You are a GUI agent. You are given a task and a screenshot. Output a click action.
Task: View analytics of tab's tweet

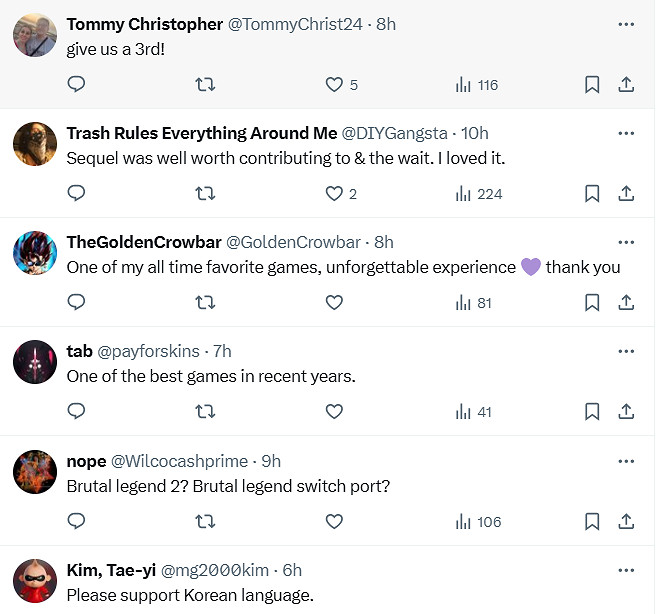pos(474,411)
